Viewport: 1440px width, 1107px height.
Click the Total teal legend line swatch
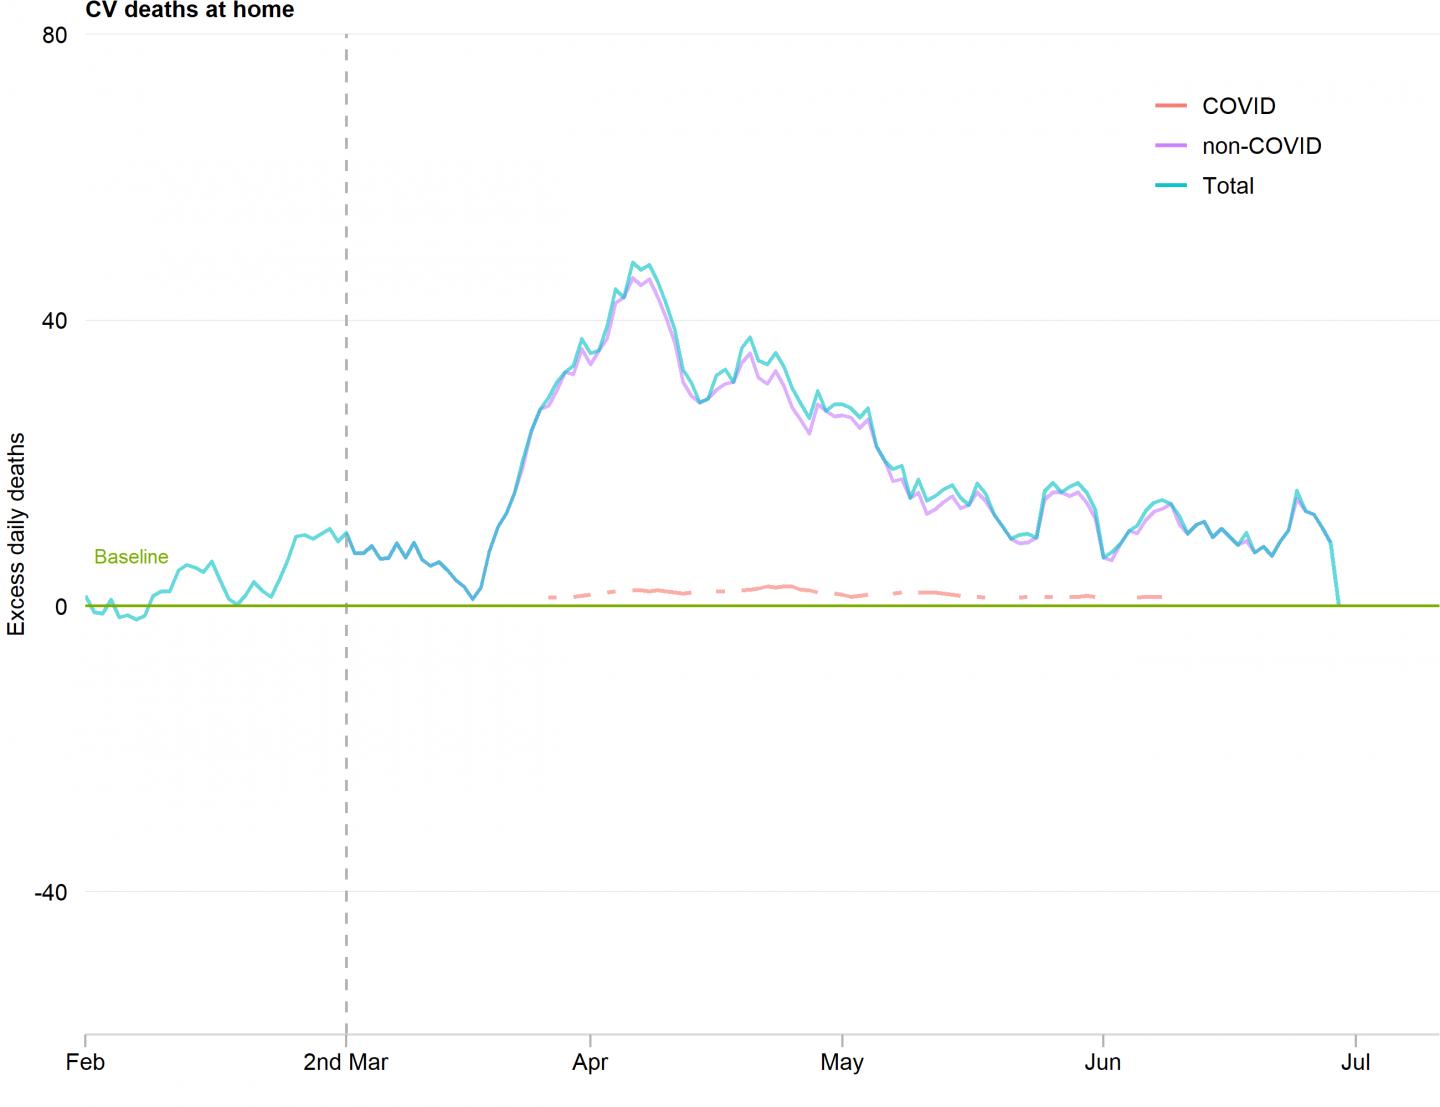coord(1170,186)
